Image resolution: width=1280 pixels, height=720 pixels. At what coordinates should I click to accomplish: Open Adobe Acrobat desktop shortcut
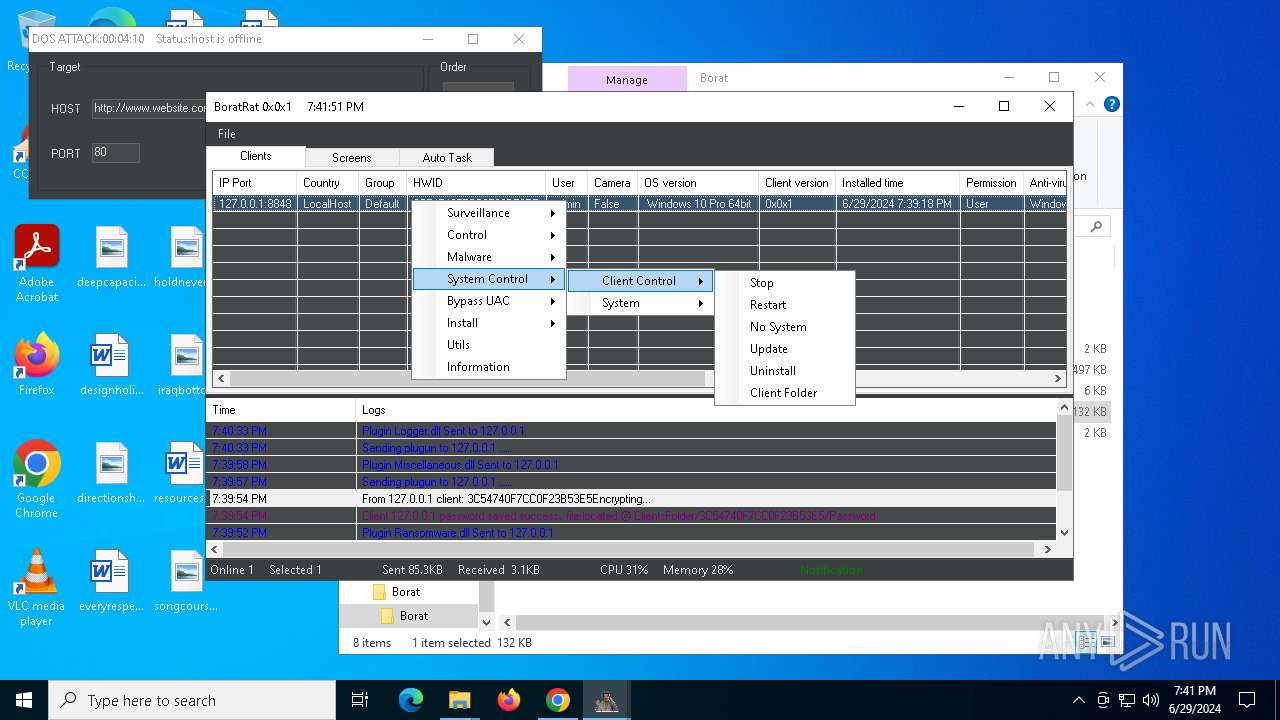pos(37,263)
